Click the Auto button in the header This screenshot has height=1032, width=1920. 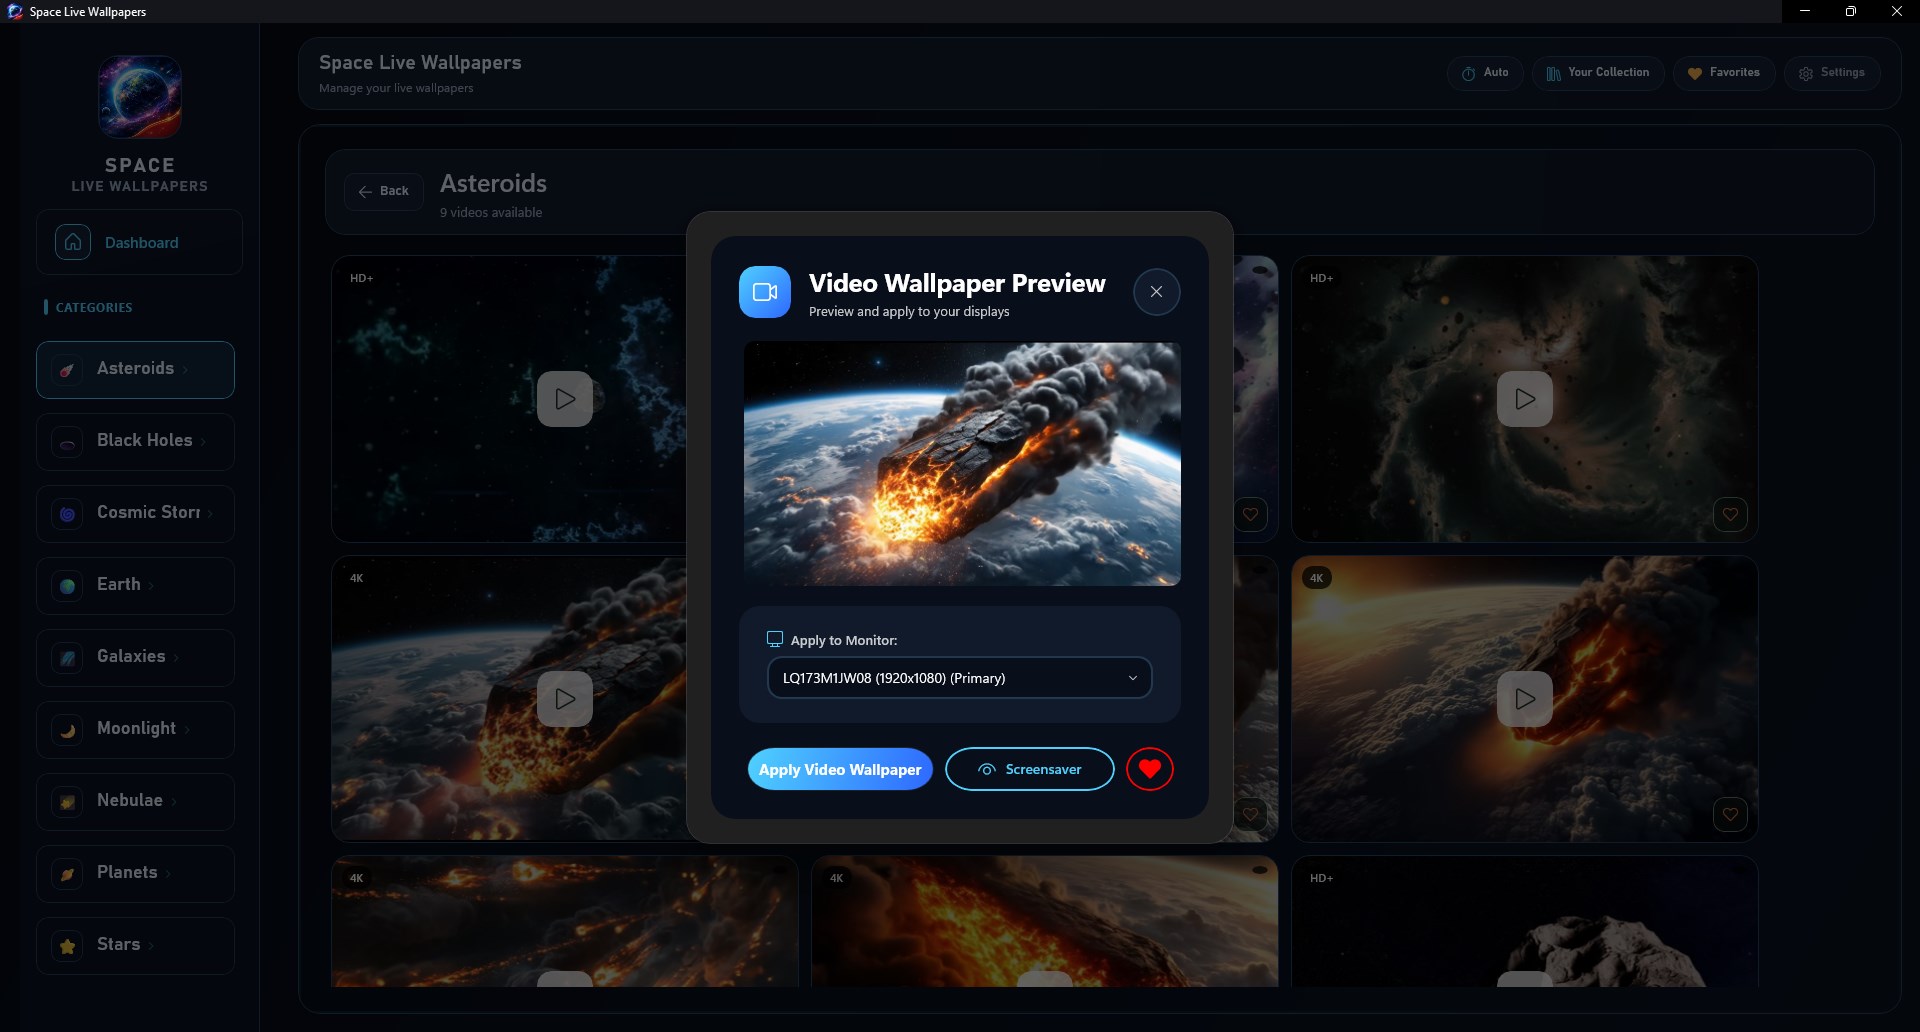pos(1485,73)
